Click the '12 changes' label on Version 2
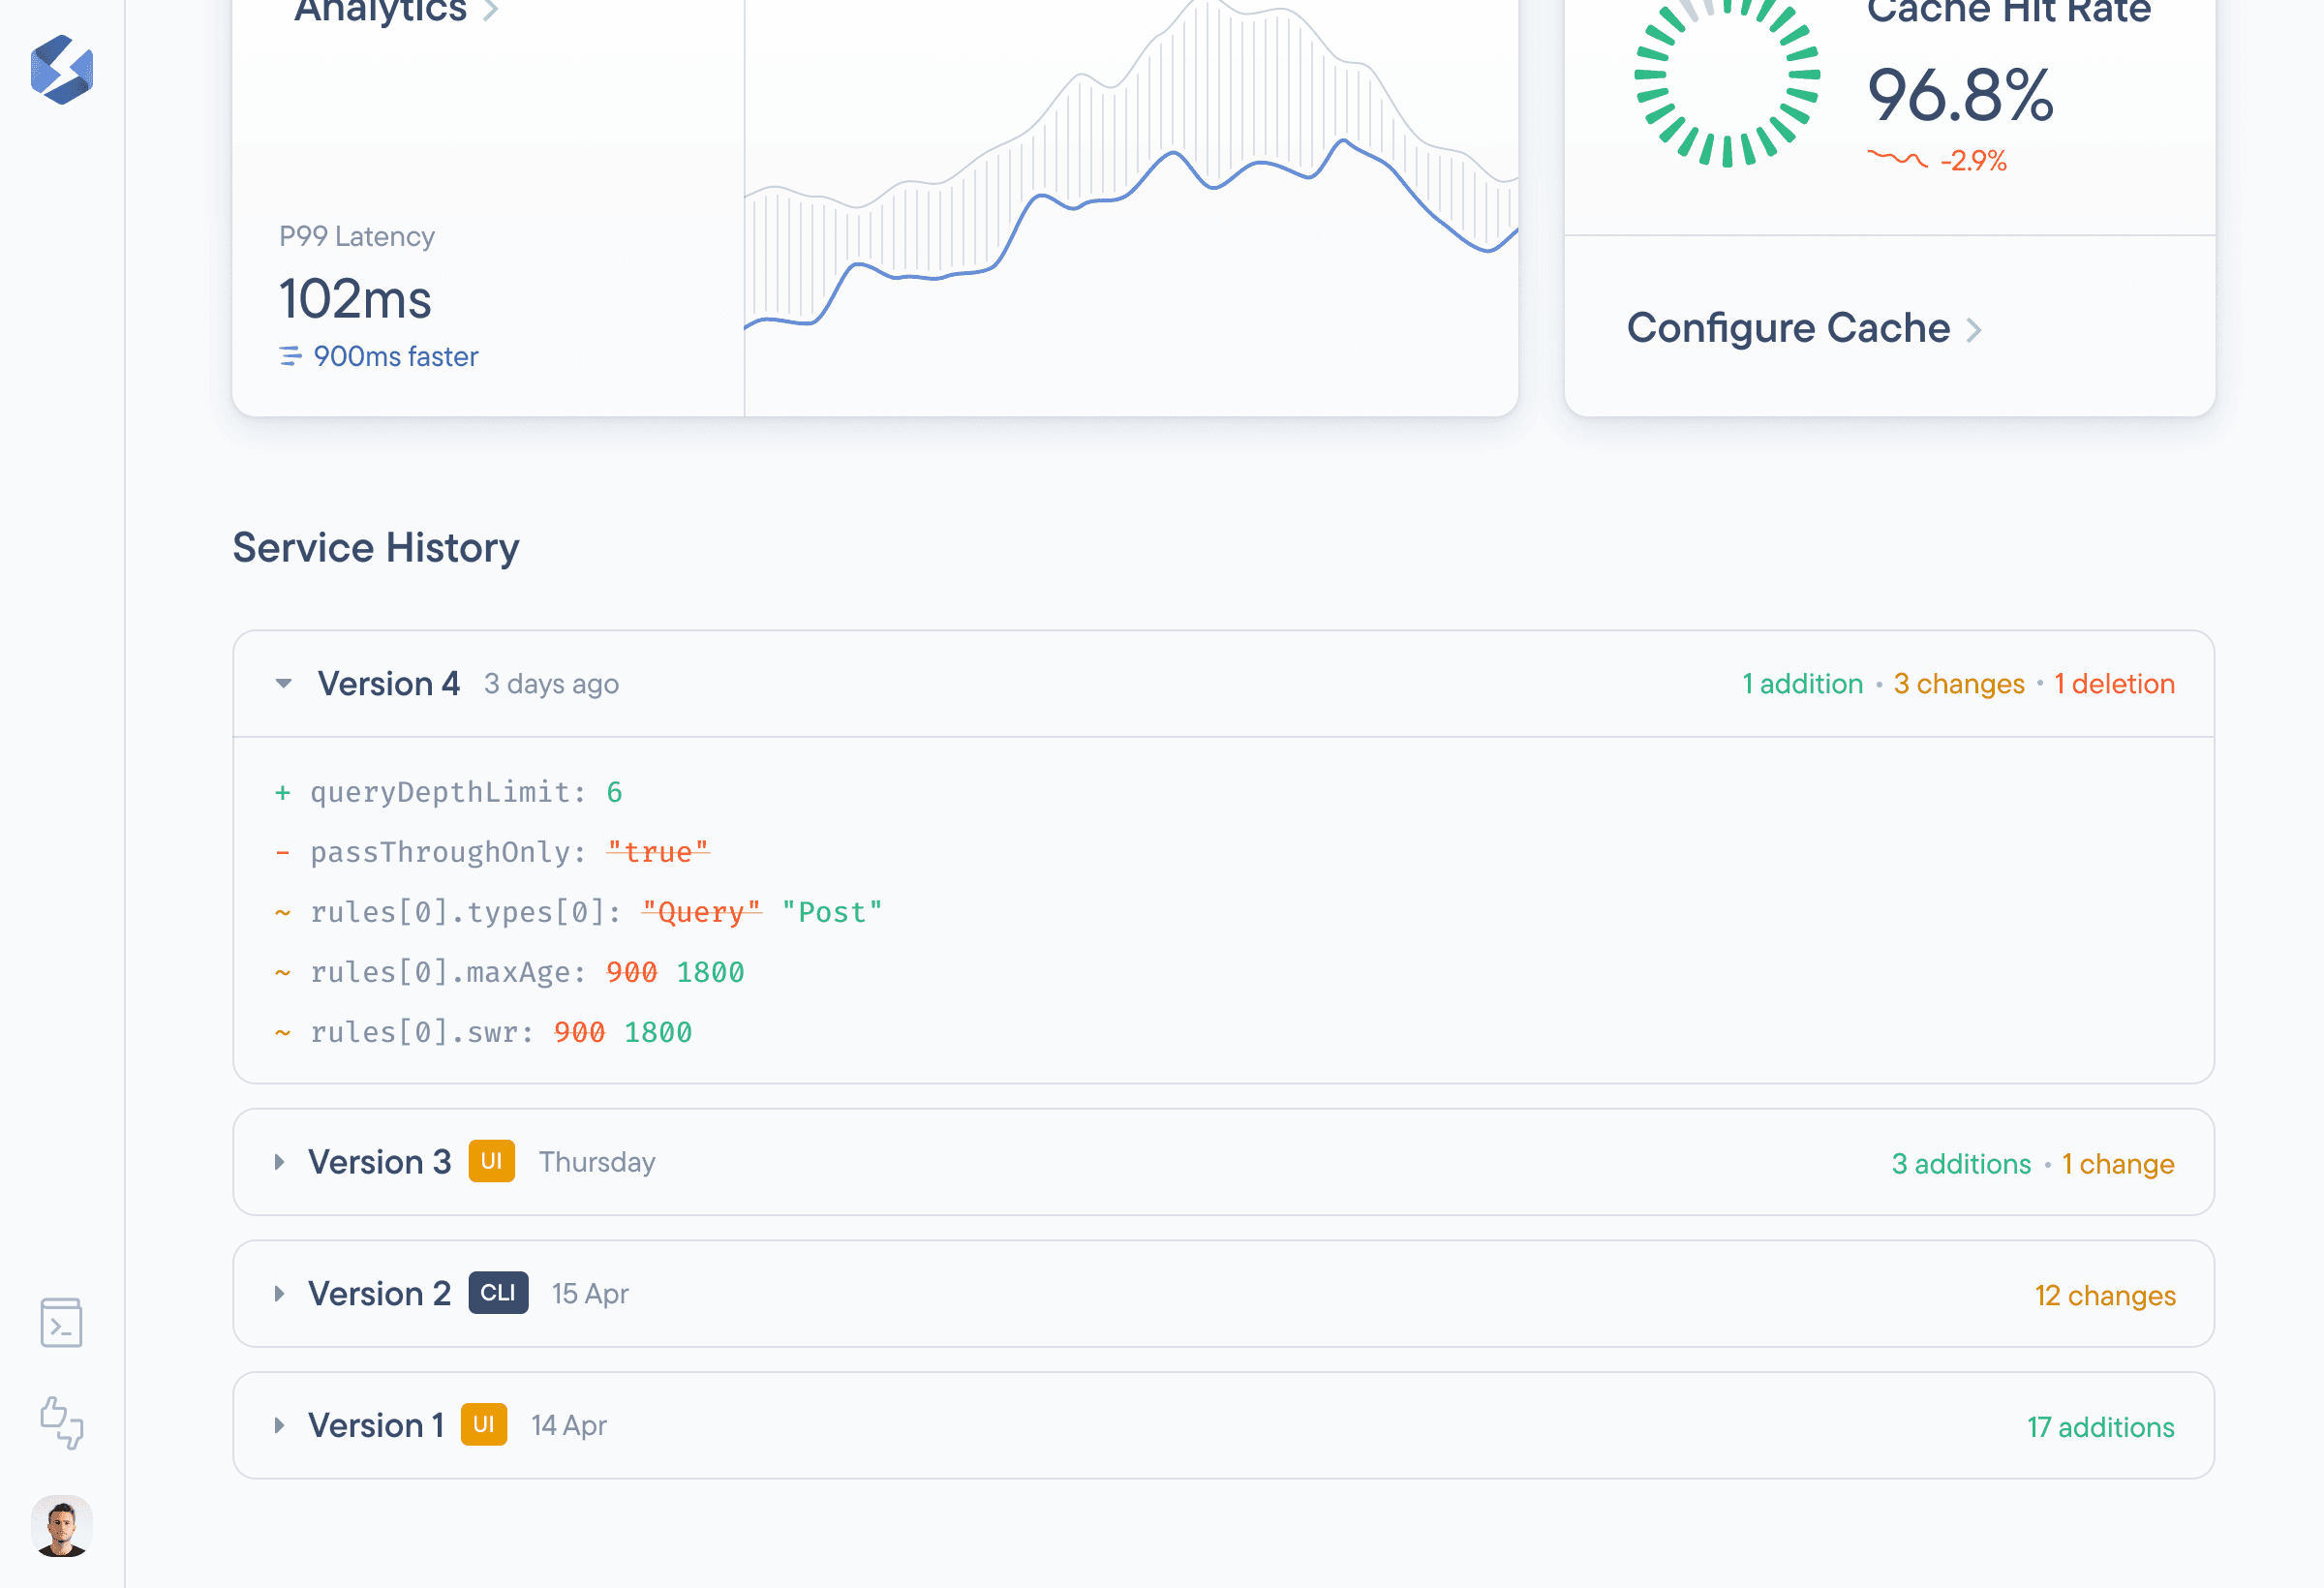This screenshot has width=2324, height=1588. coord(2105,1295)
